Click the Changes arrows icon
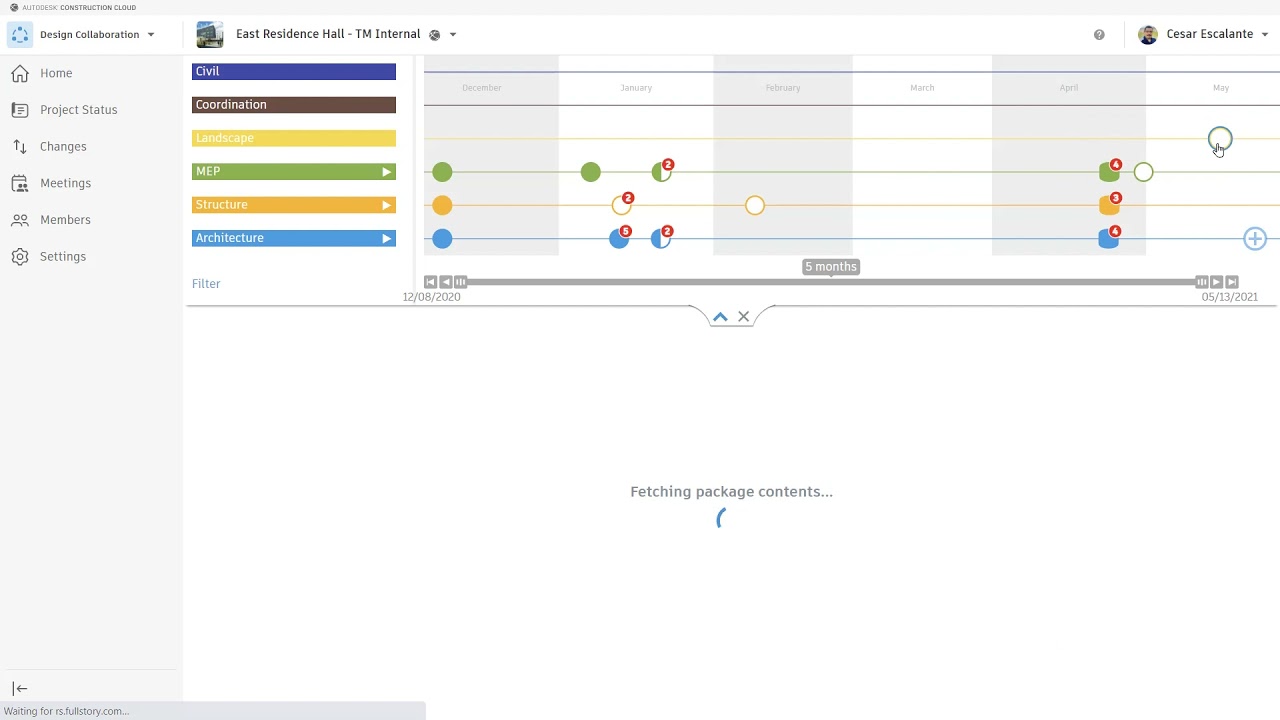Image resolution: width=1280 pixels, height=720 pixels. pyautogui.click(x=20, y=147)
